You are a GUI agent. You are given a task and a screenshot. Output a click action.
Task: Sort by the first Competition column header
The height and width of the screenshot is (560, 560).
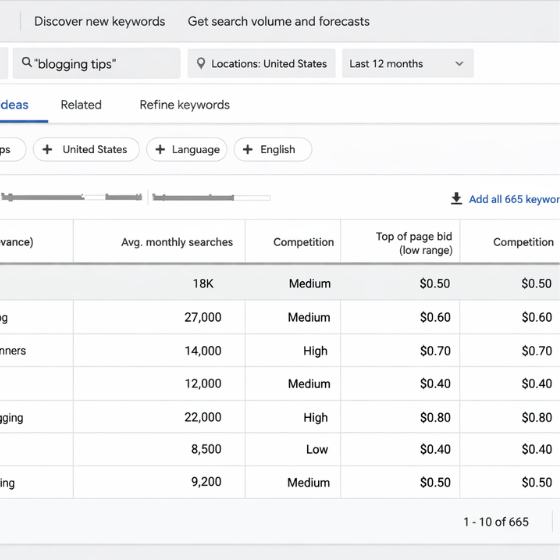coord(304,242)
